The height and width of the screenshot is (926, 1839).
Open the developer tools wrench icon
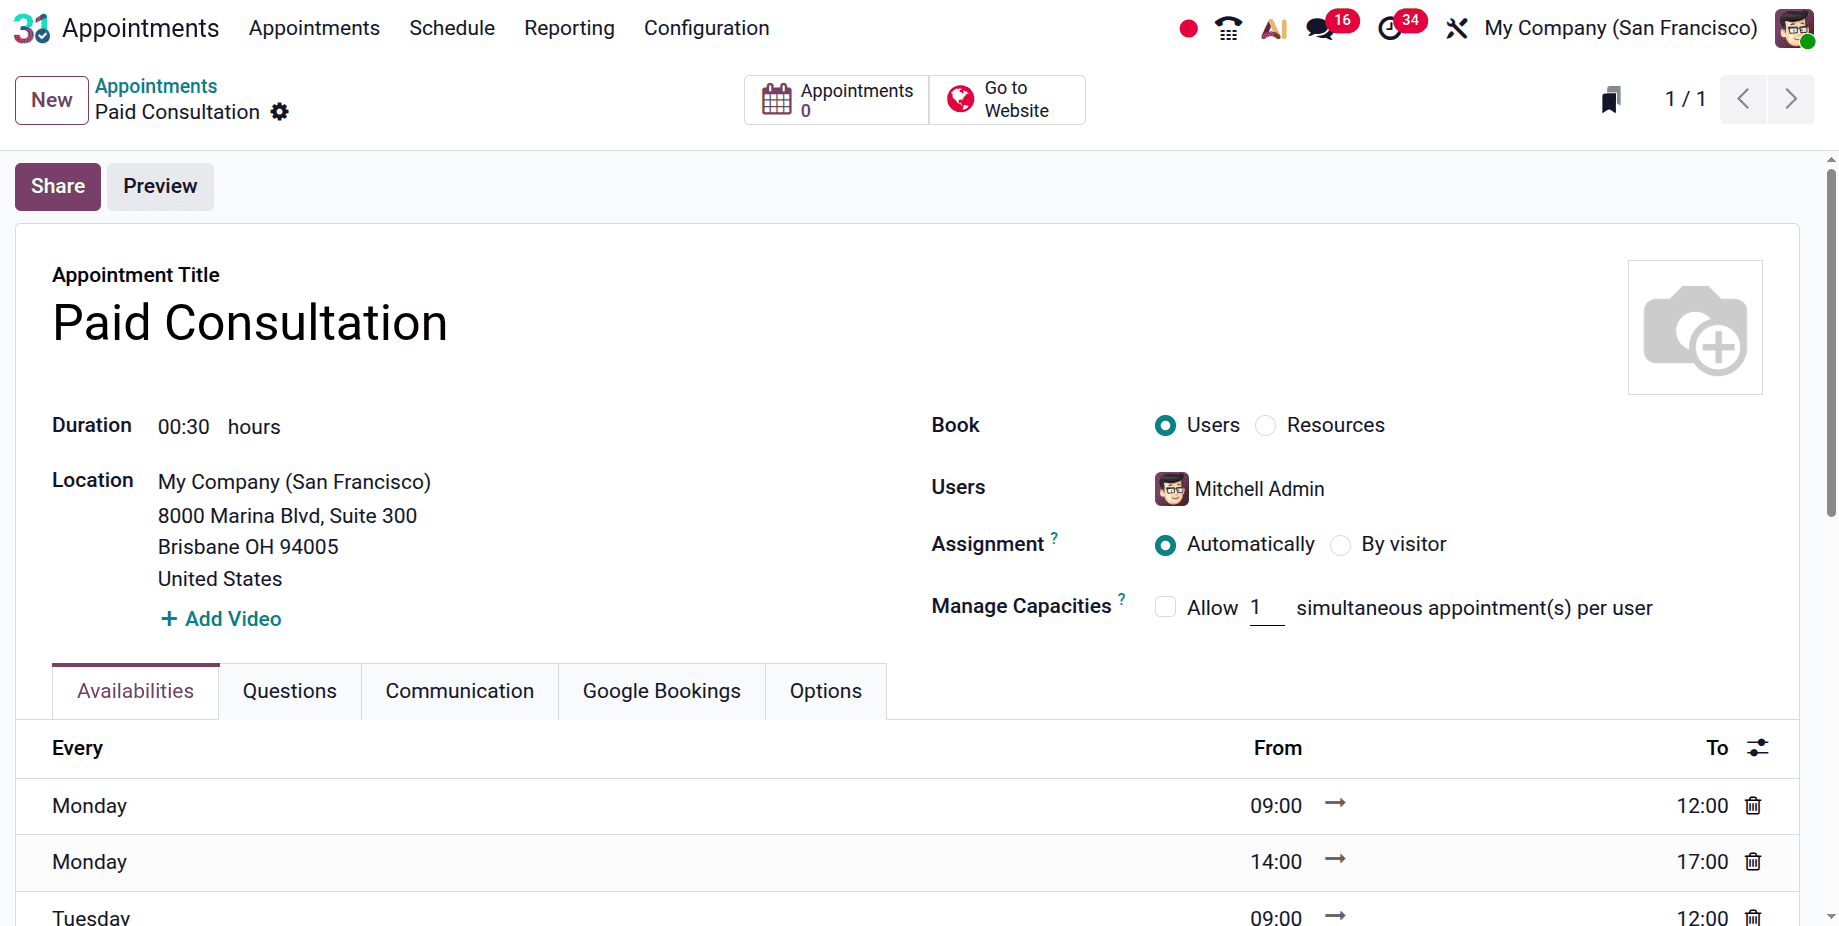[1456, 29]
